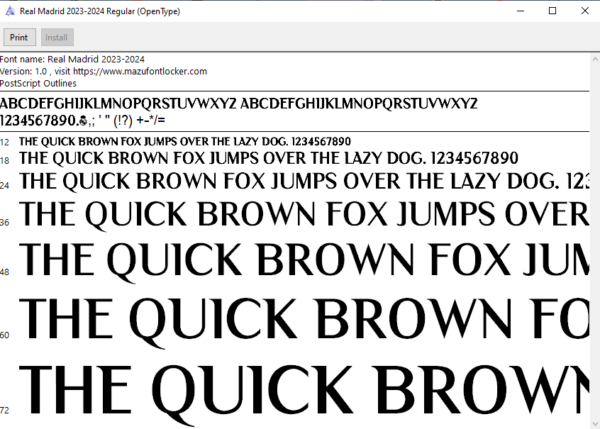Screen dimensions: 600x429
Task: Click the scroll down arrow
Action: 595,424
